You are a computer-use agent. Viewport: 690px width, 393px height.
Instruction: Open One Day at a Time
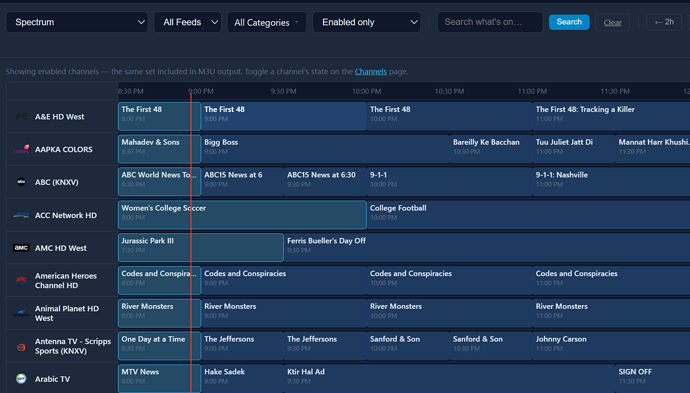pyautogui.click(x=159, y=345)
